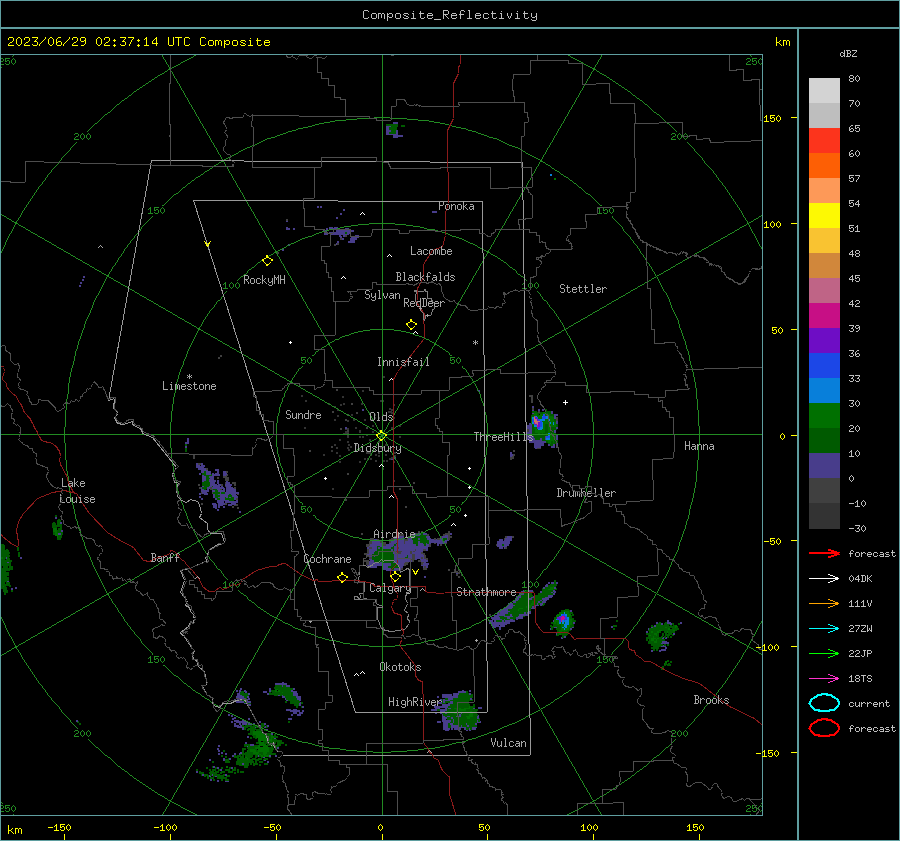The width and height of the screenshot is (900, 841).
Task: Click the Hanna label
Action: point(699,446)
